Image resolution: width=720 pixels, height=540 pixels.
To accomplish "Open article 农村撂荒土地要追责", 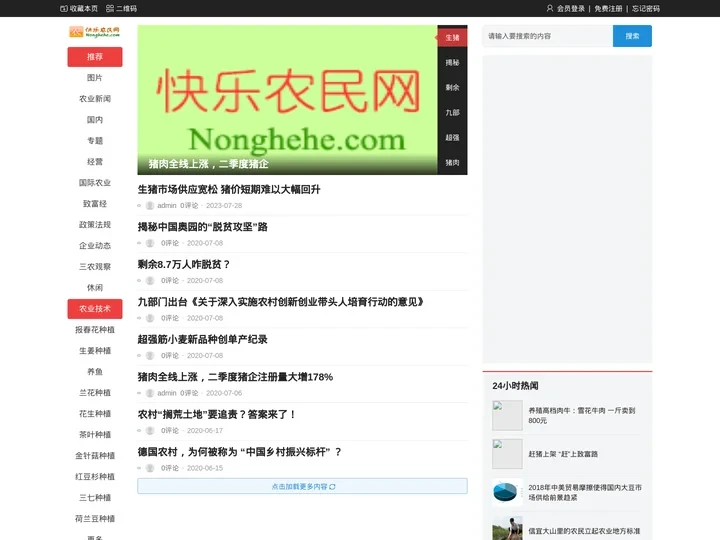I will 217,415.
